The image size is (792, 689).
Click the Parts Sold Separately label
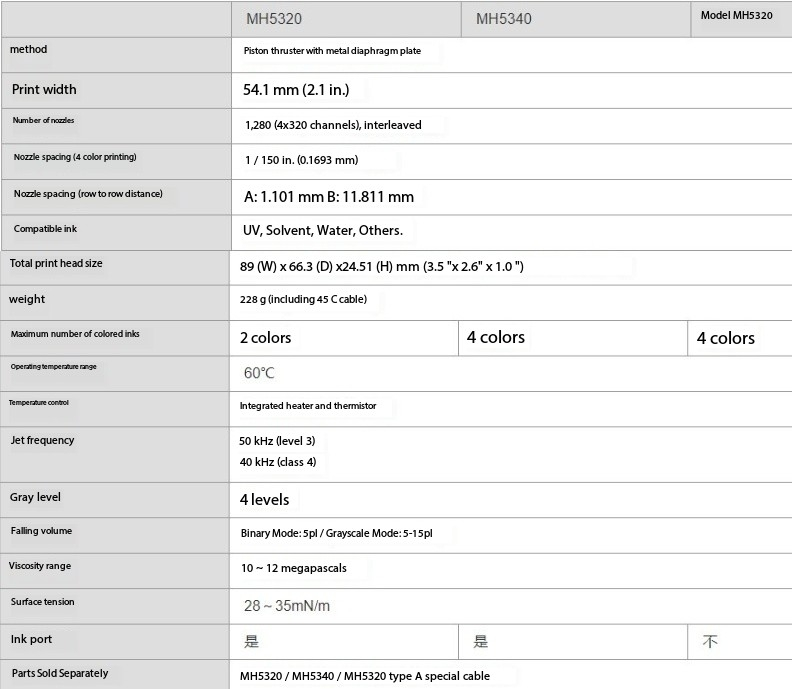pyautogui.click(x=60, y=674)
